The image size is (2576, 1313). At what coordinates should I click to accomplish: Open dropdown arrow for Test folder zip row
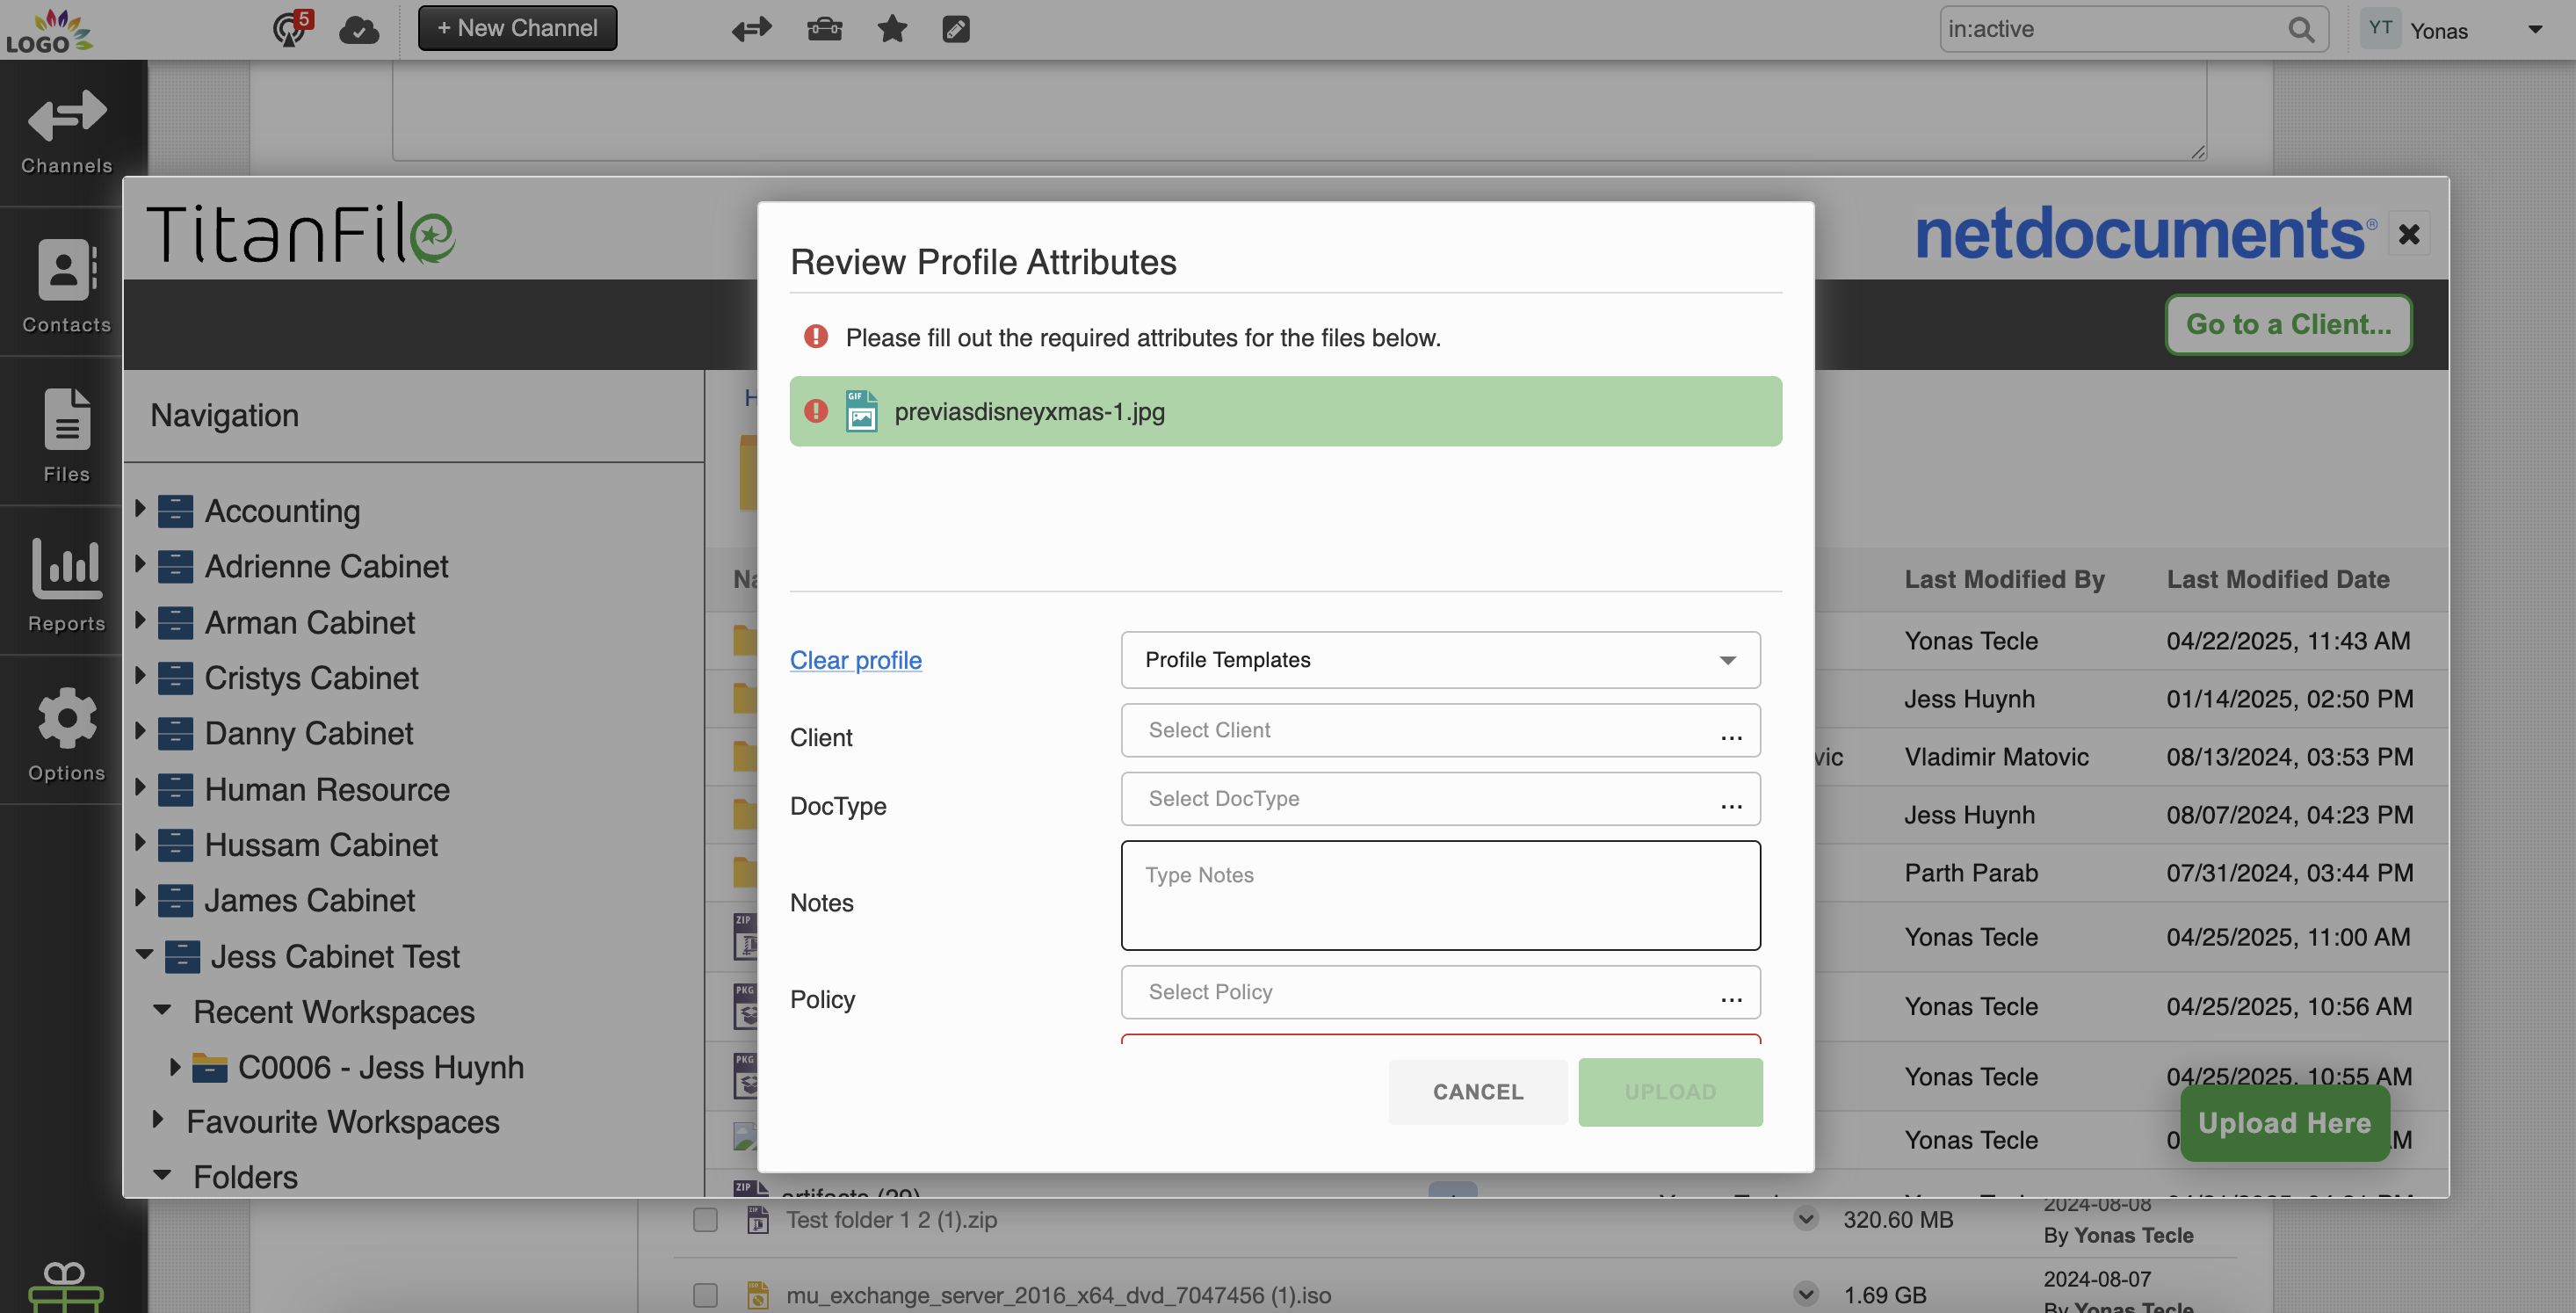coord(1806,1218)
